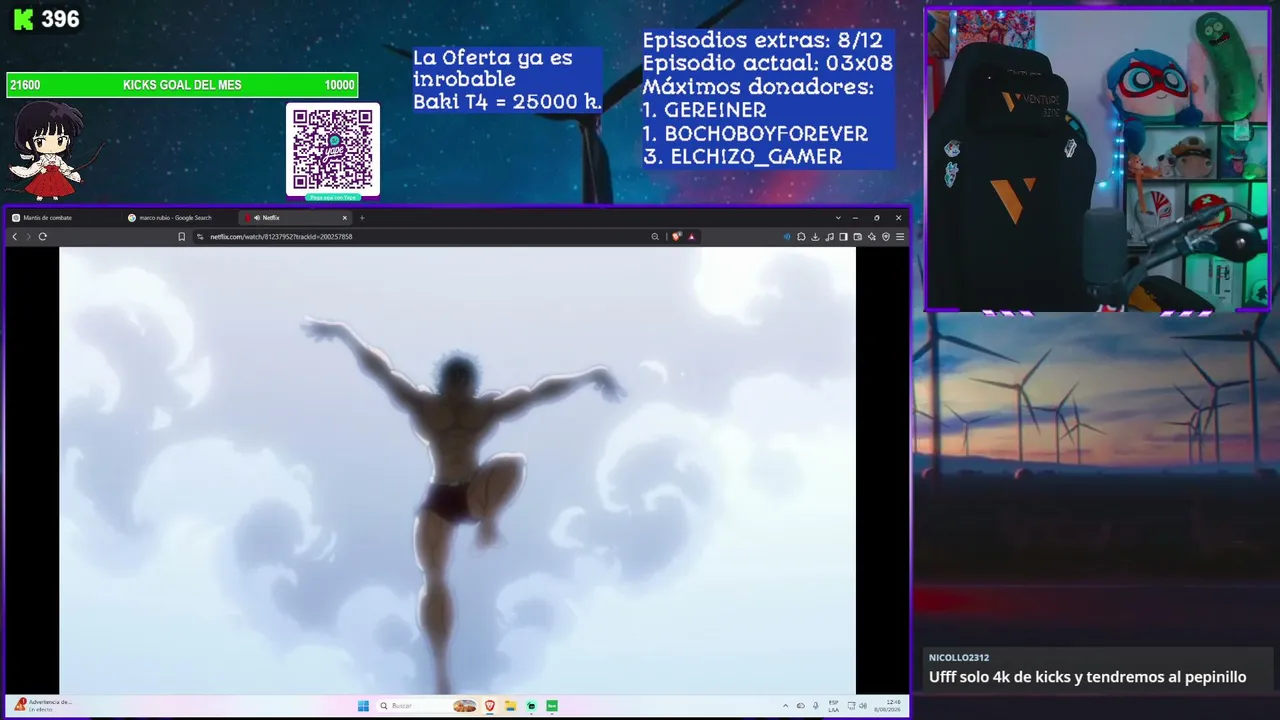Click the taskbar clock and date

pos(887,706)
